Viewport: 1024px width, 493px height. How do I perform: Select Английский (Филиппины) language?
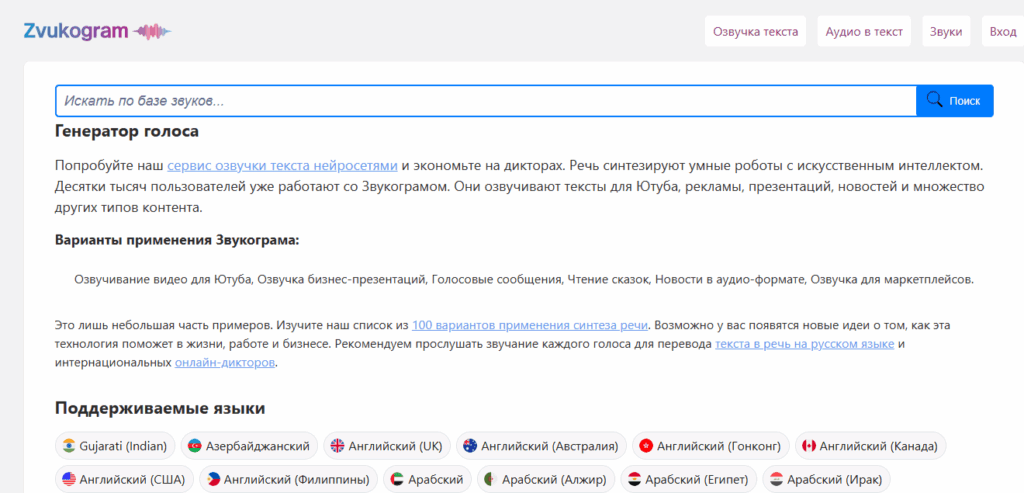pos(288,479)
